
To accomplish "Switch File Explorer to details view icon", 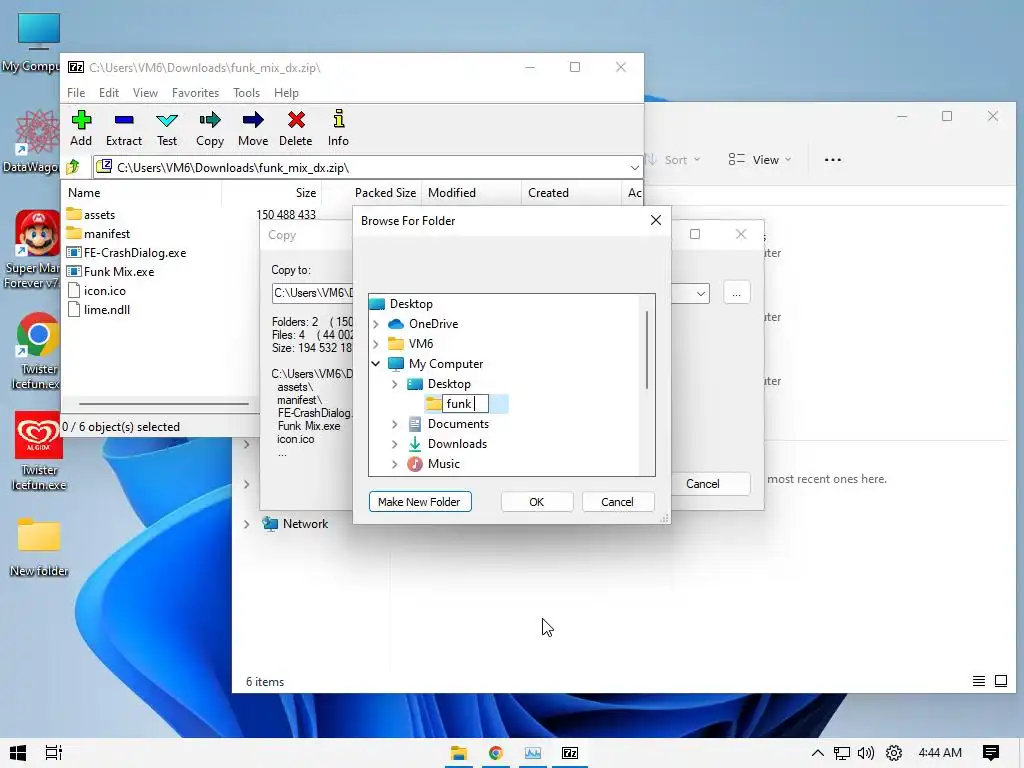I will [978, 681].
